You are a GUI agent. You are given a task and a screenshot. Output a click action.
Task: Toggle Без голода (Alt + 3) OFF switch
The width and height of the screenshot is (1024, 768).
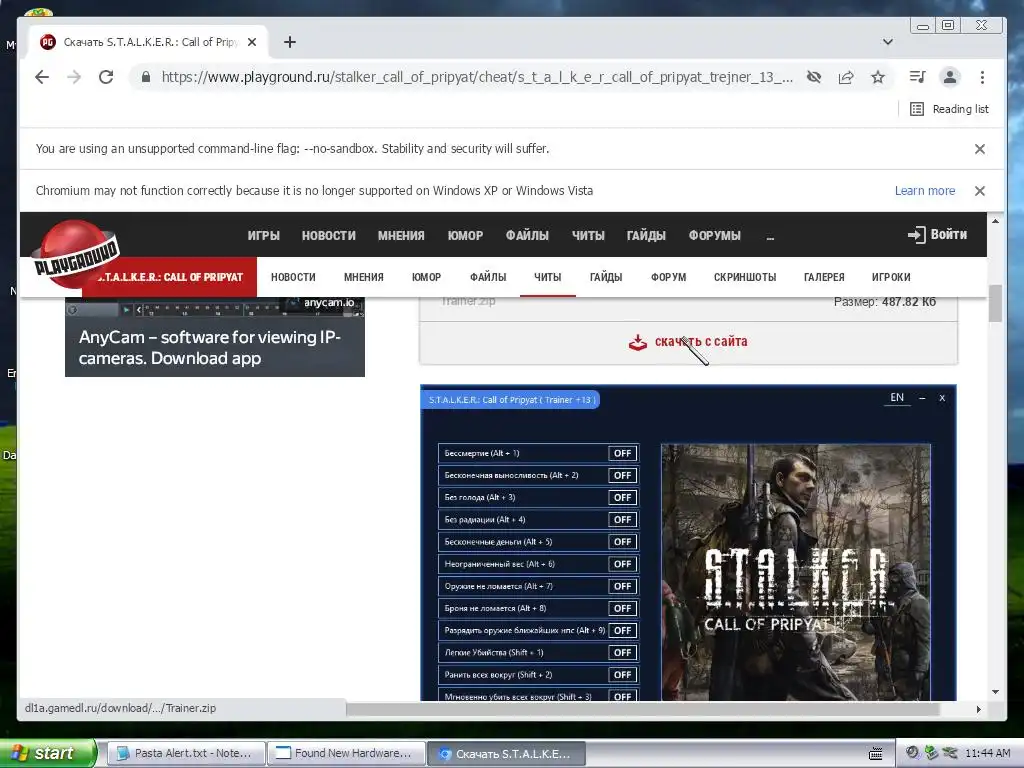[622, 498]
